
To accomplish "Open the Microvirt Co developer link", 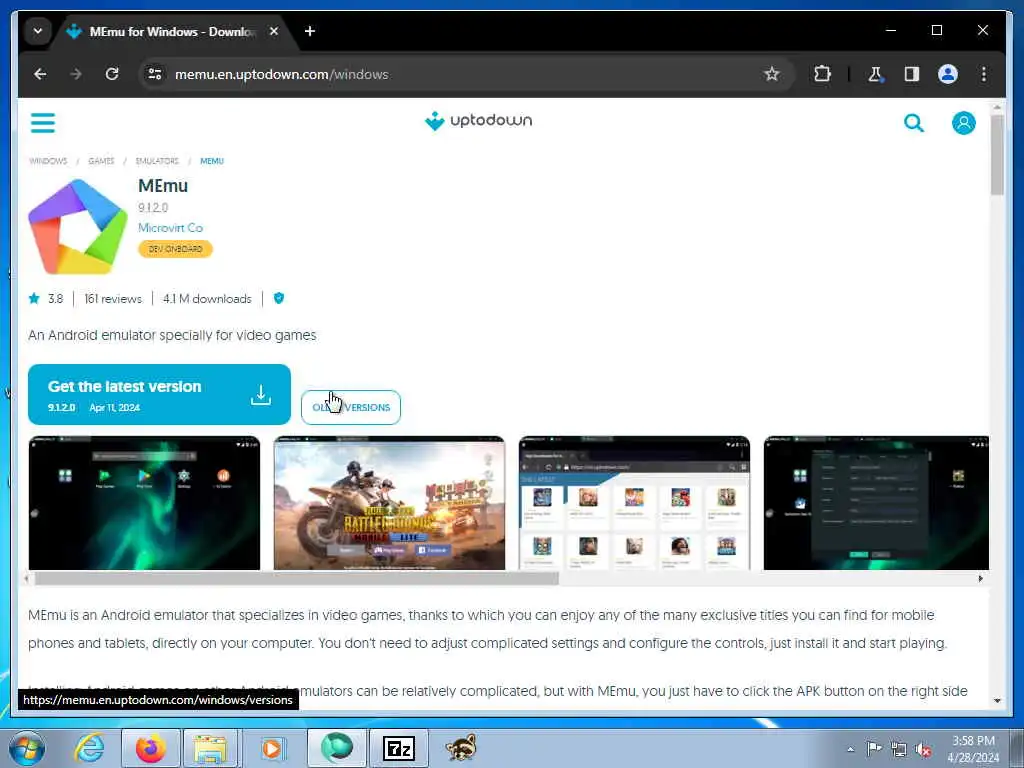I will [170, 228].
